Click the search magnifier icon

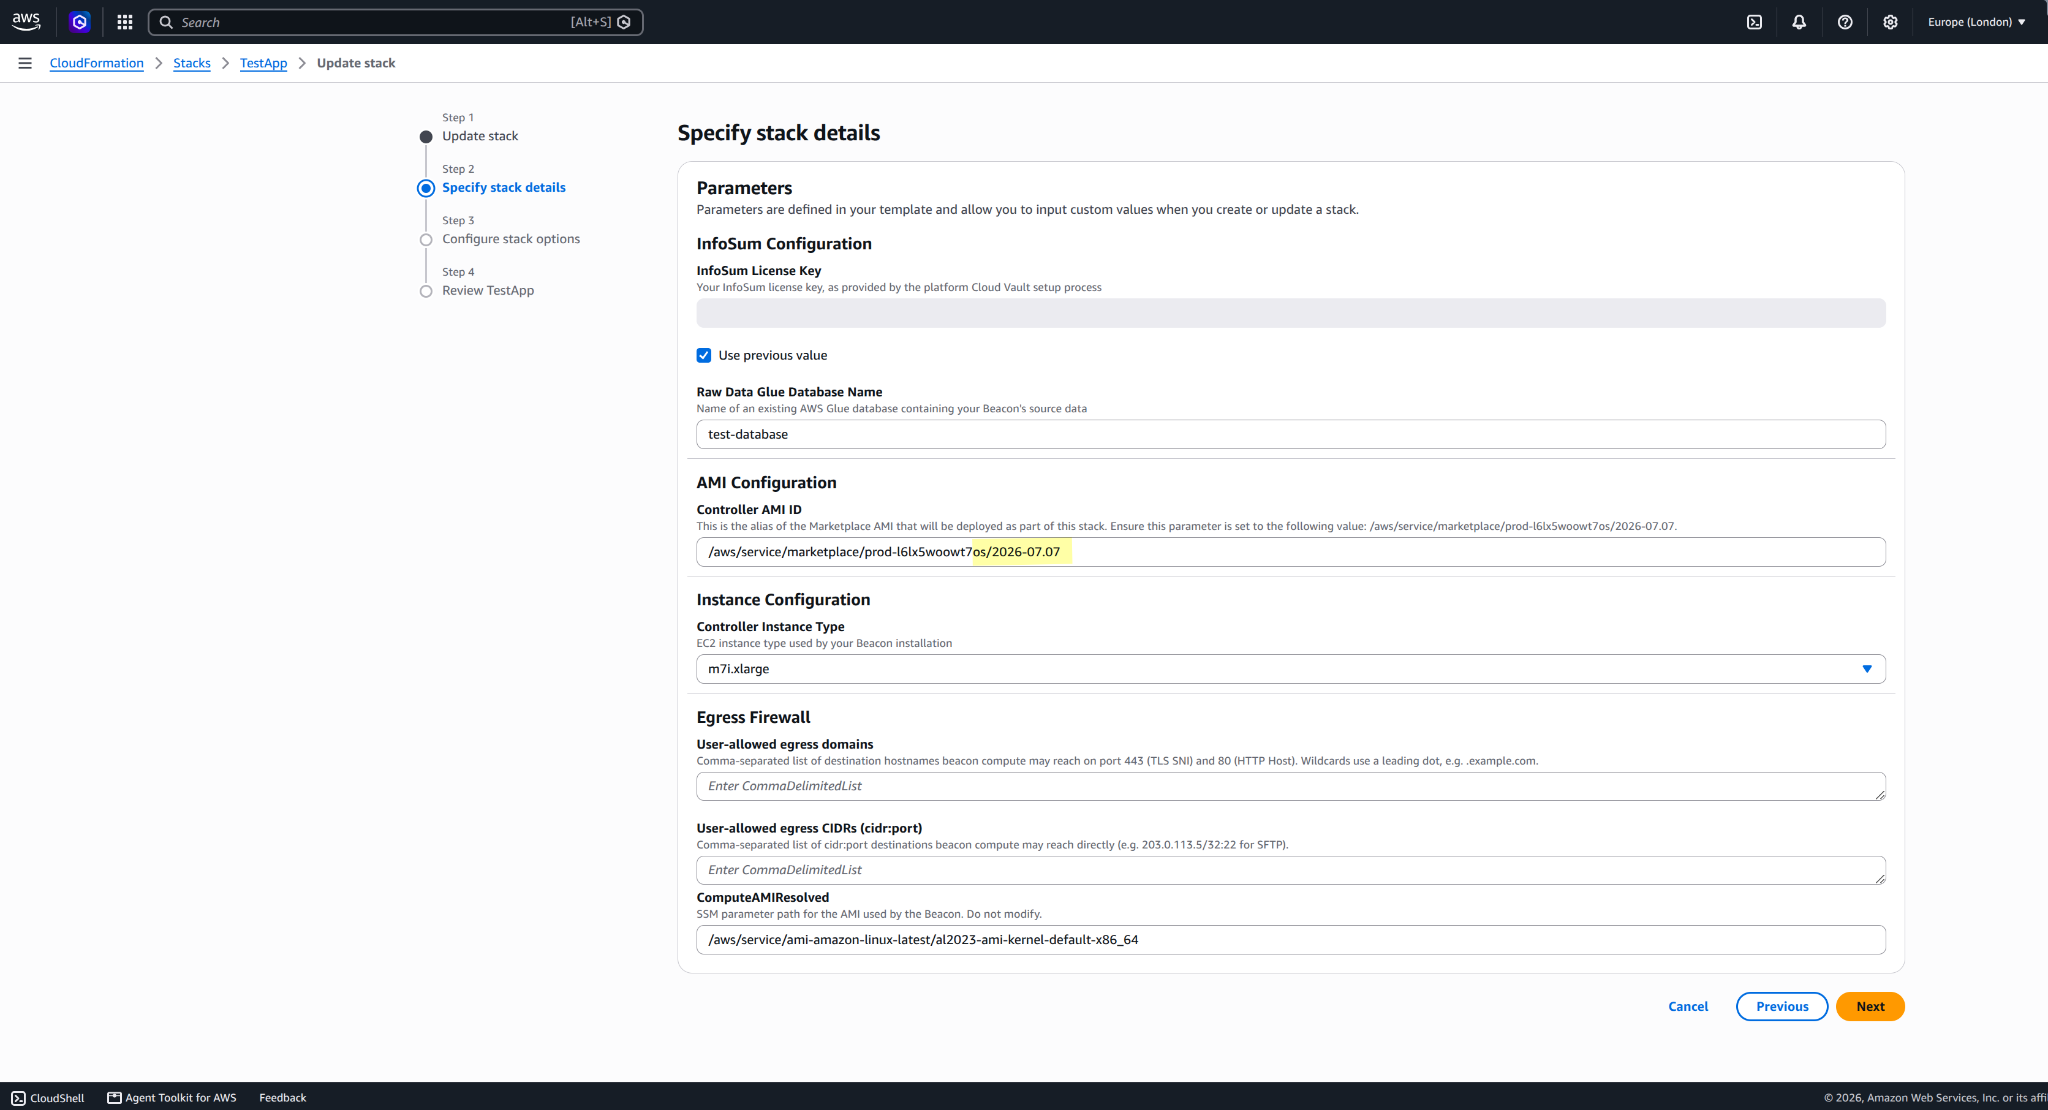tap(166, 22)
